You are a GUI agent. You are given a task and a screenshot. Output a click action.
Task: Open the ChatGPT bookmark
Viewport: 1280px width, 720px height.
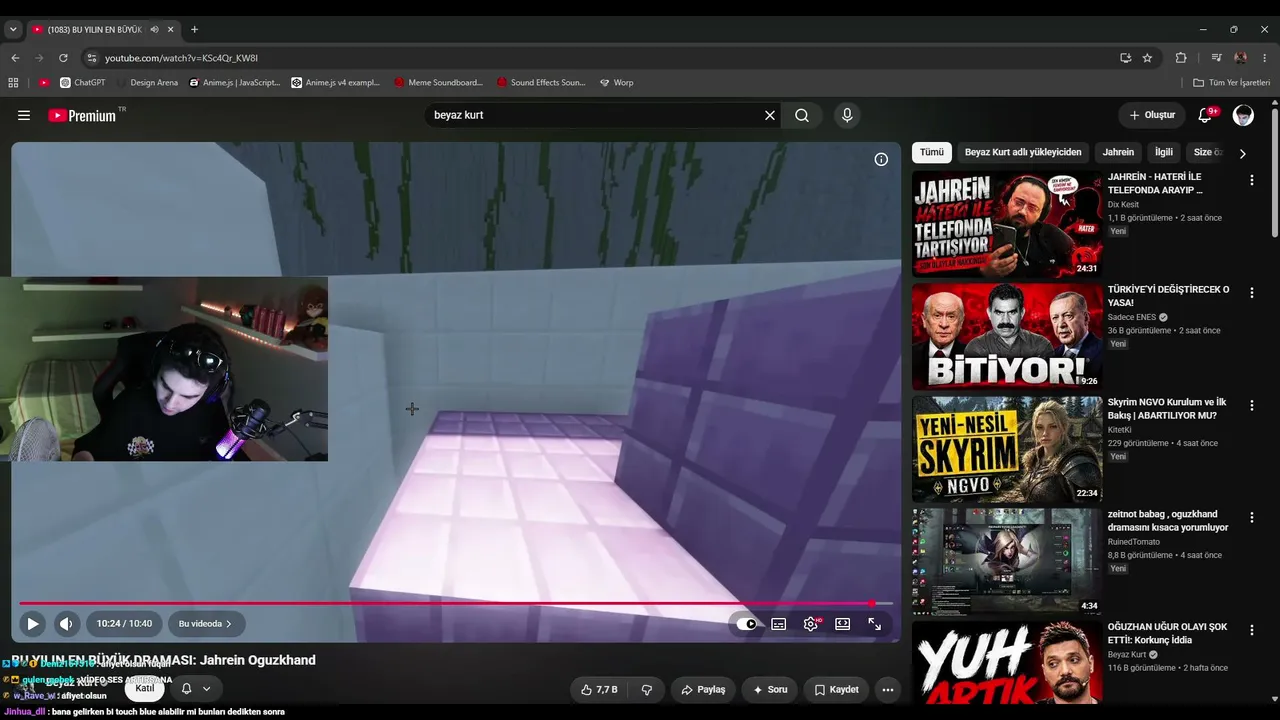click(x=83, y=83)
